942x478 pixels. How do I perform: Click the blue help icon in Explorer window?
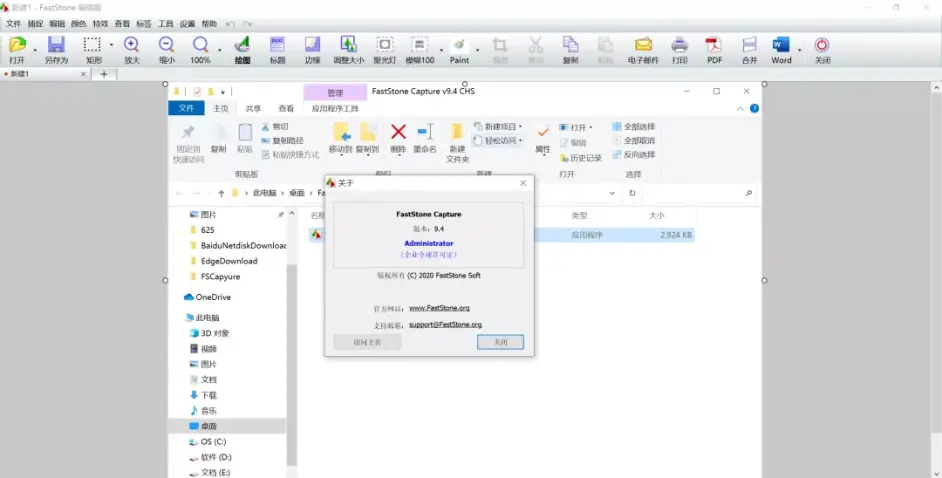pyautogui.click(x=754, y=109)
